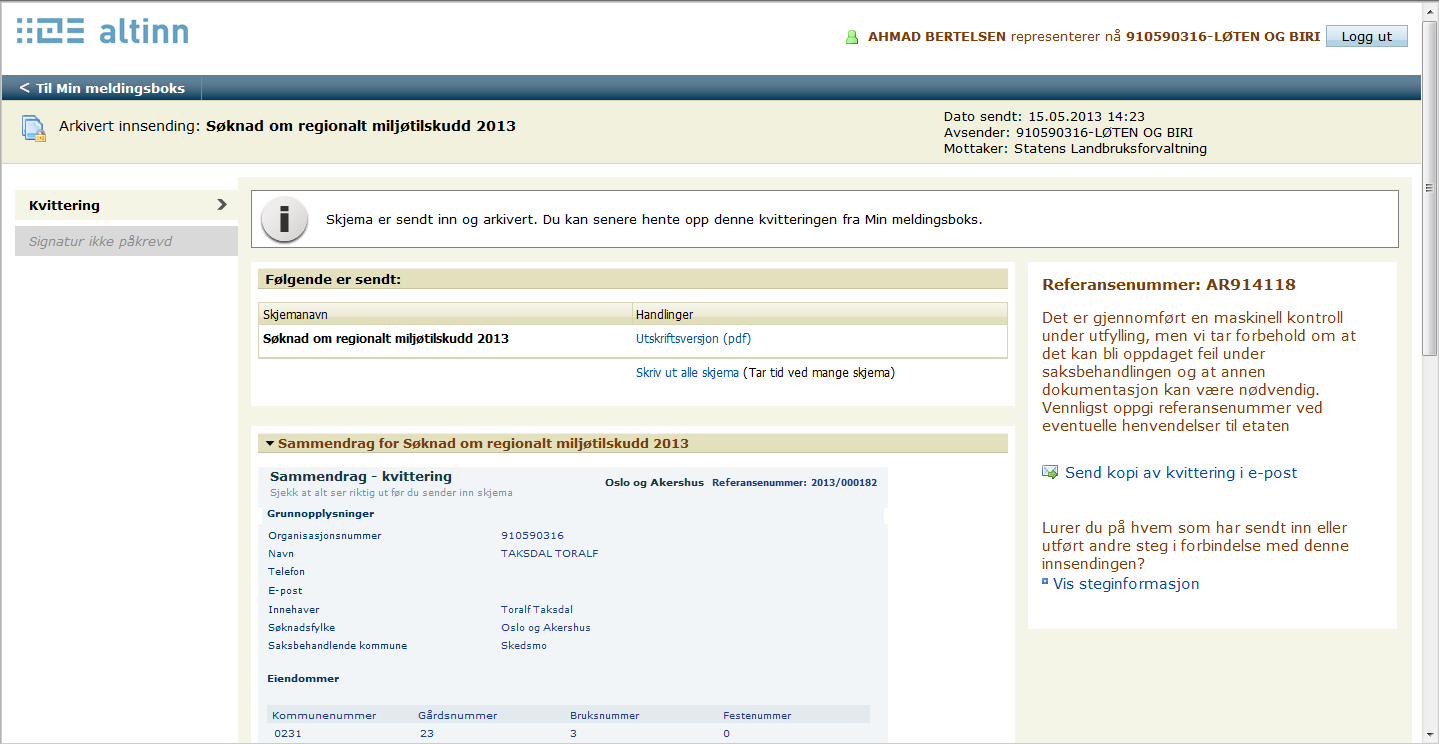This screenshot has width=1439, height=744.
Task: Click organisasjonsnummer value 910590316 in summary
Action: coord(532,536)
